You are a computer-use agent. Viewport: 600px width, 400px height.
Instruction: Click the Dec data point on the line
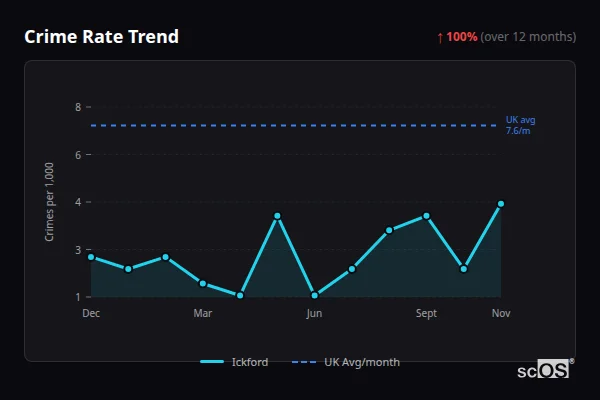(91, 257)
